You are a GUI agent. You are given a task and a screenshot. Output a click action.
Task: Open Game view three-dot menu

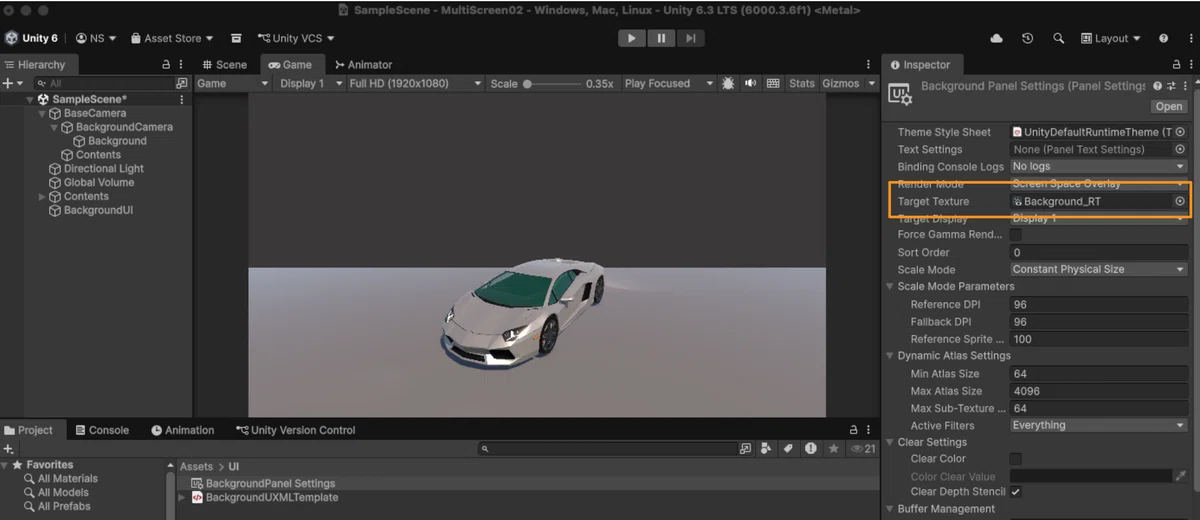(867, 65)
